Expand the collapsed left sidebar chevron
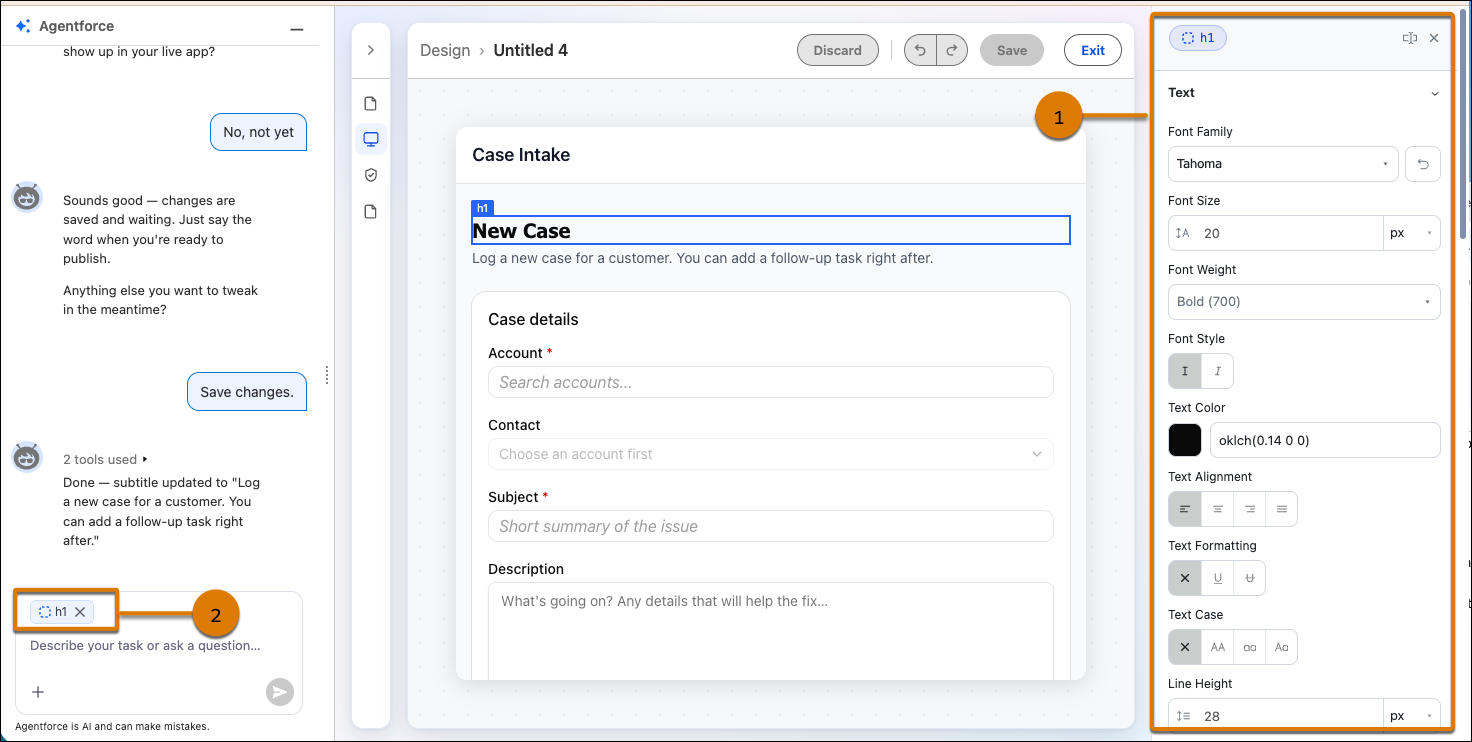Viewport: 1472px width, 742px height. pos(370,50)
